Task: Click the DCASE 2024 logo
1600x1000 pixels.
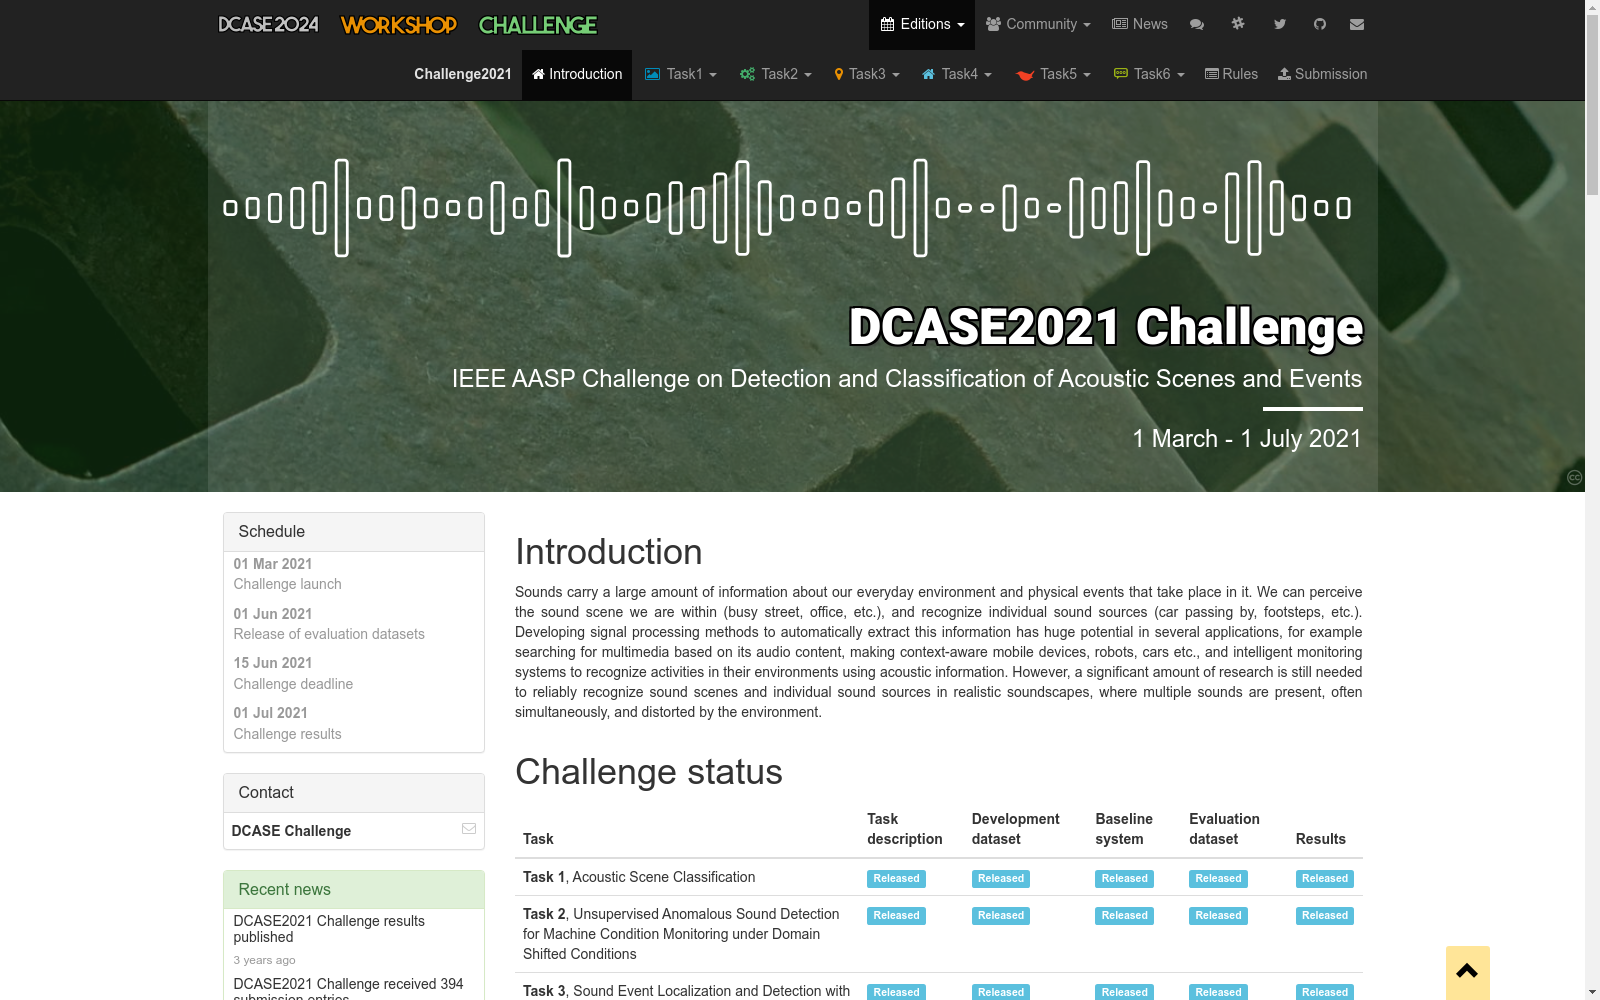Action: point(268,25)
